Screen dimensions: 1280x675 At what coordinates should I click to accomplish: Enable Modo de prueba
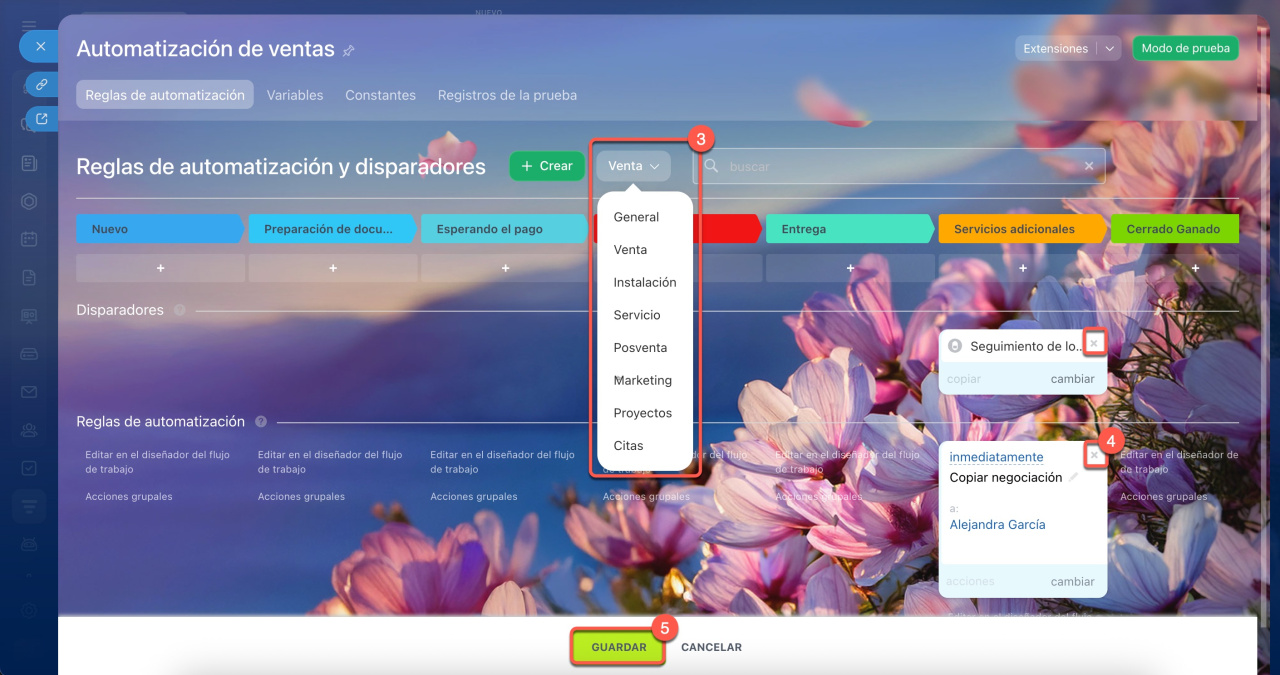tap(1184, 49)
